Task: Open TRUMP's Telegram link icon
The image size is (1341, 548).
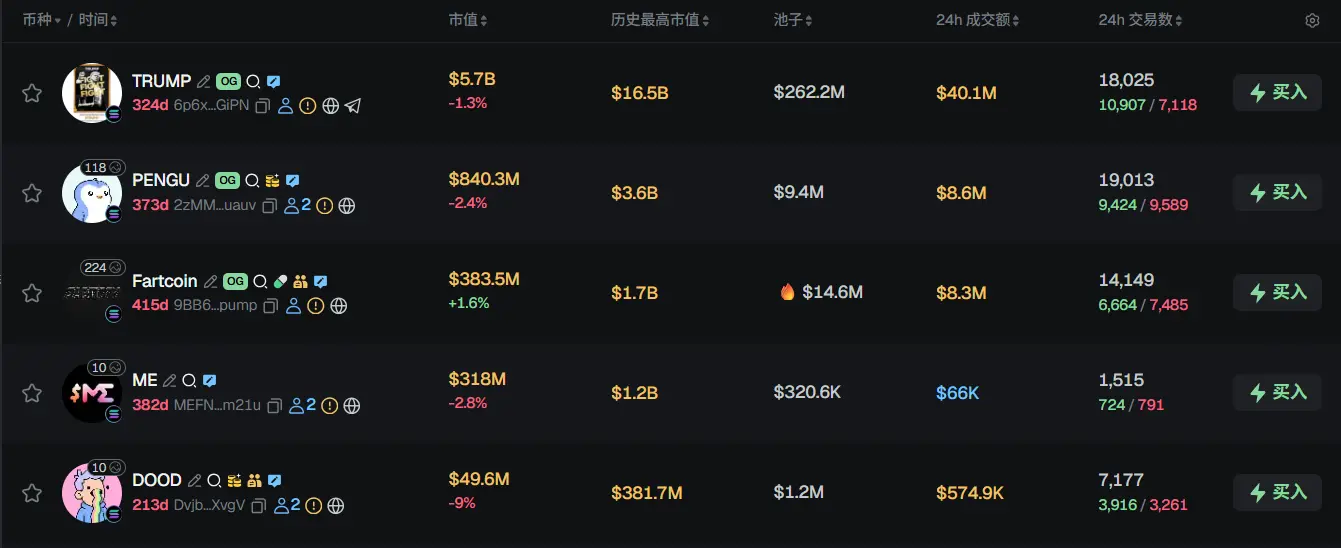Action: (x=353, y=105)
